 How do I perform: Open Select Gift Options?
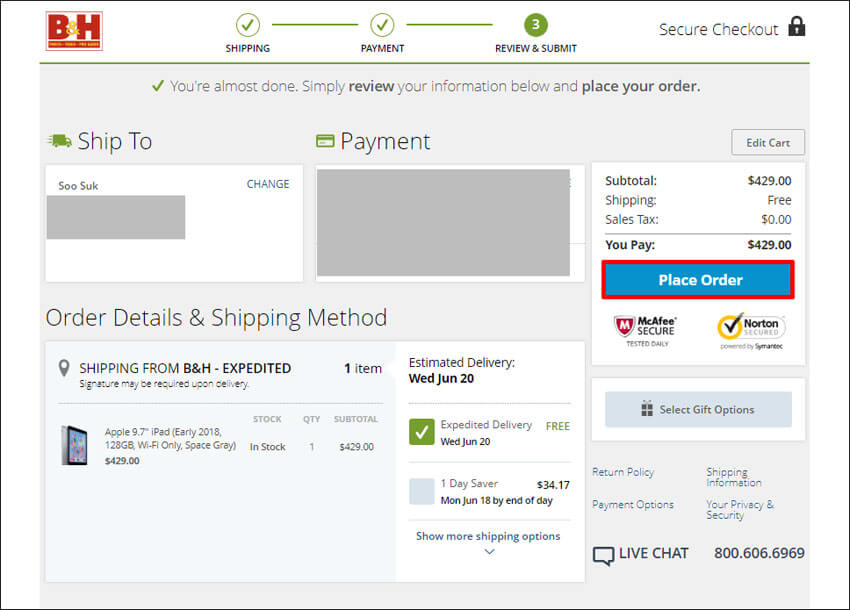698,409
